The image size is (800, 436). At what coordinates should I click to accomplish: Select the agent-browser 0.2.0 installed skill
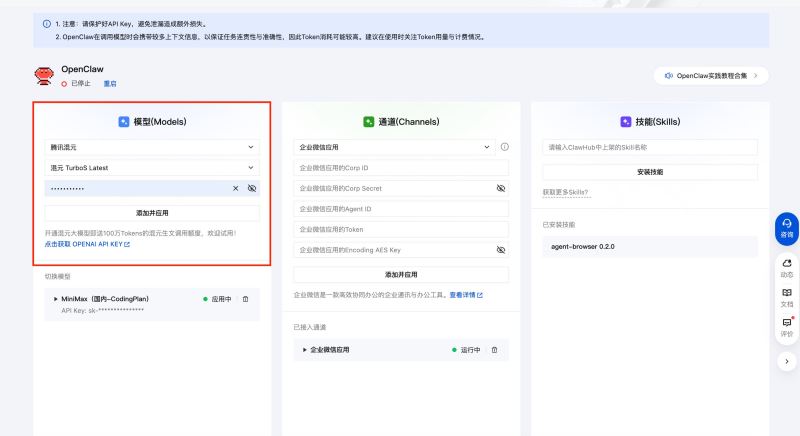(x=650, y=246)
